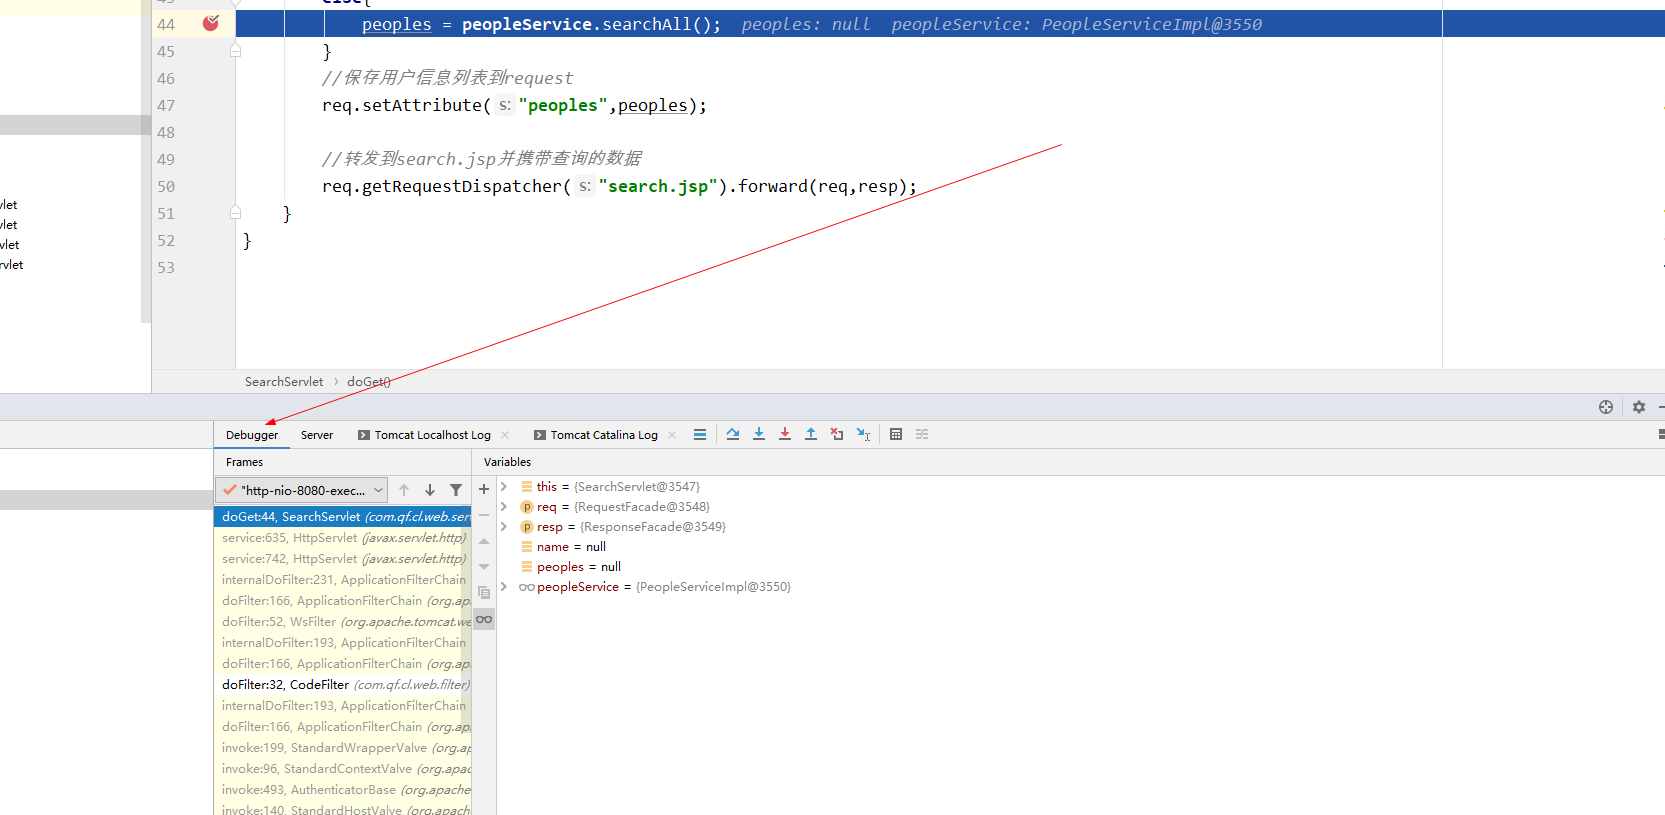
Task: Click the red Force Step Into icon
Action: coord(785,434)
